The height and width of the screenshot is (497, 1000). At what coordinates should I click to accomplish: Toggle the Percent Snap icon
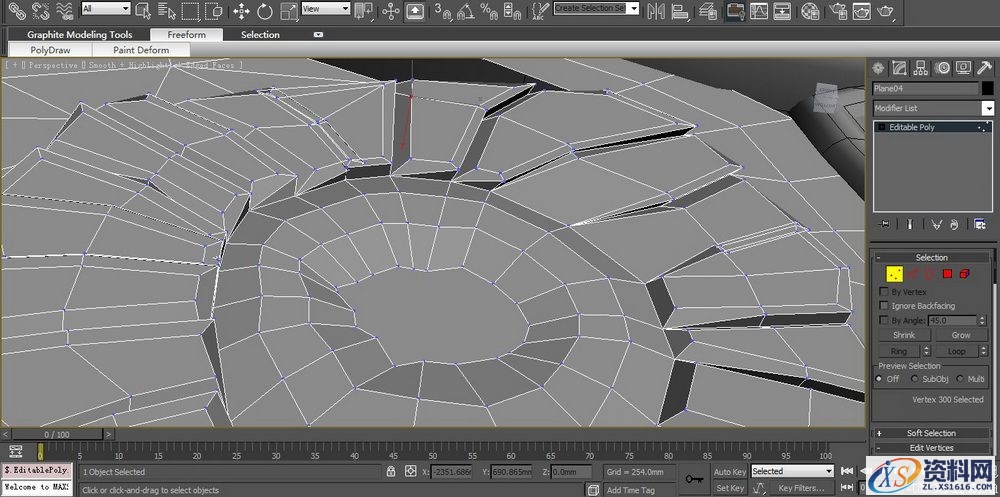pos(489,10)
